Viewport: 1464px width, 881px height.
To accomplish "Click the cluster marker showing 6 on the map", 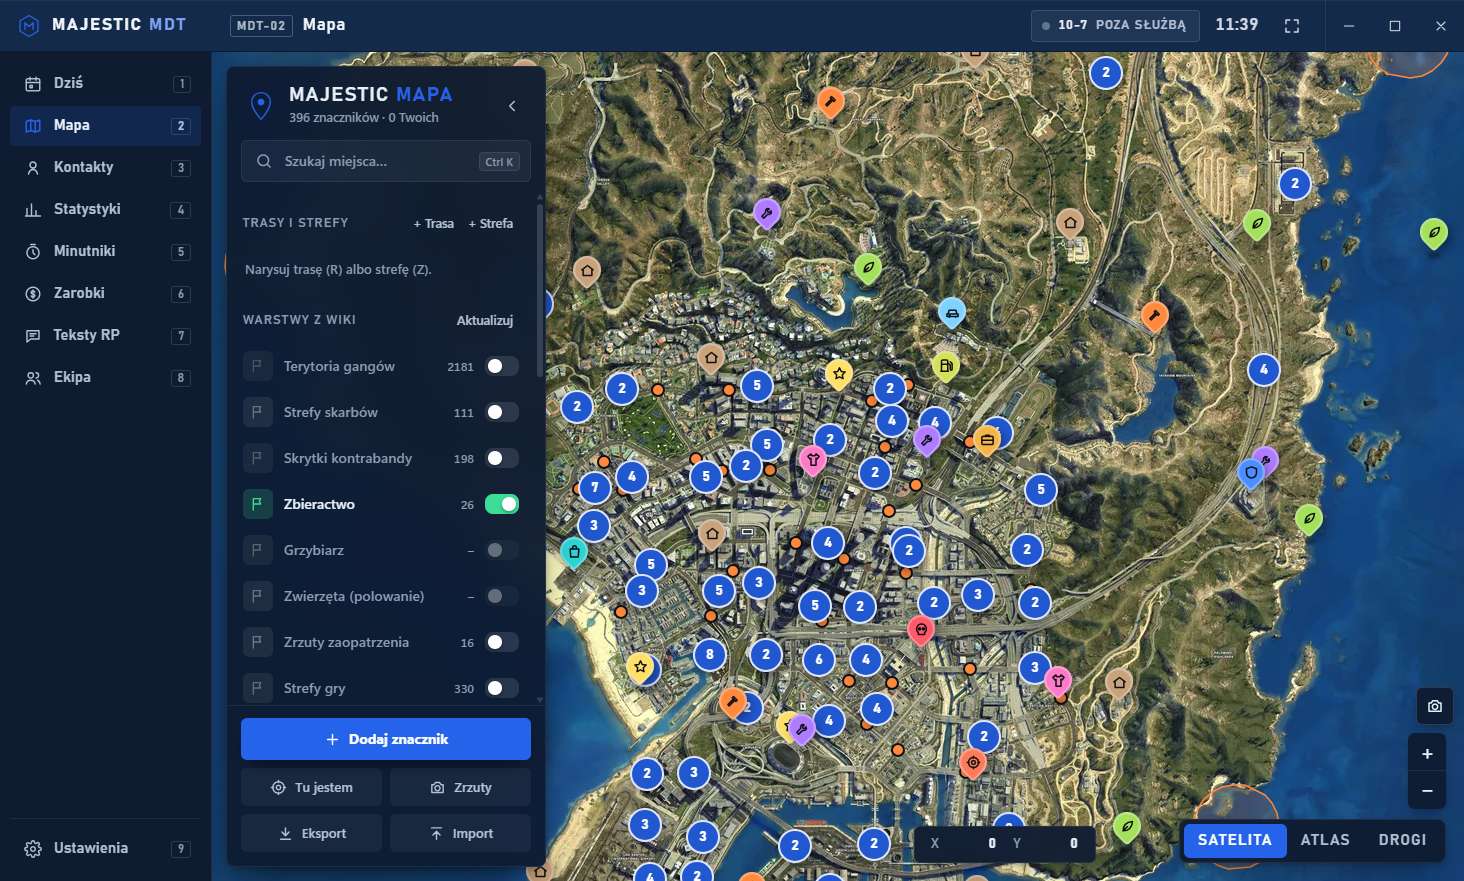I will (x=819, y=659).
